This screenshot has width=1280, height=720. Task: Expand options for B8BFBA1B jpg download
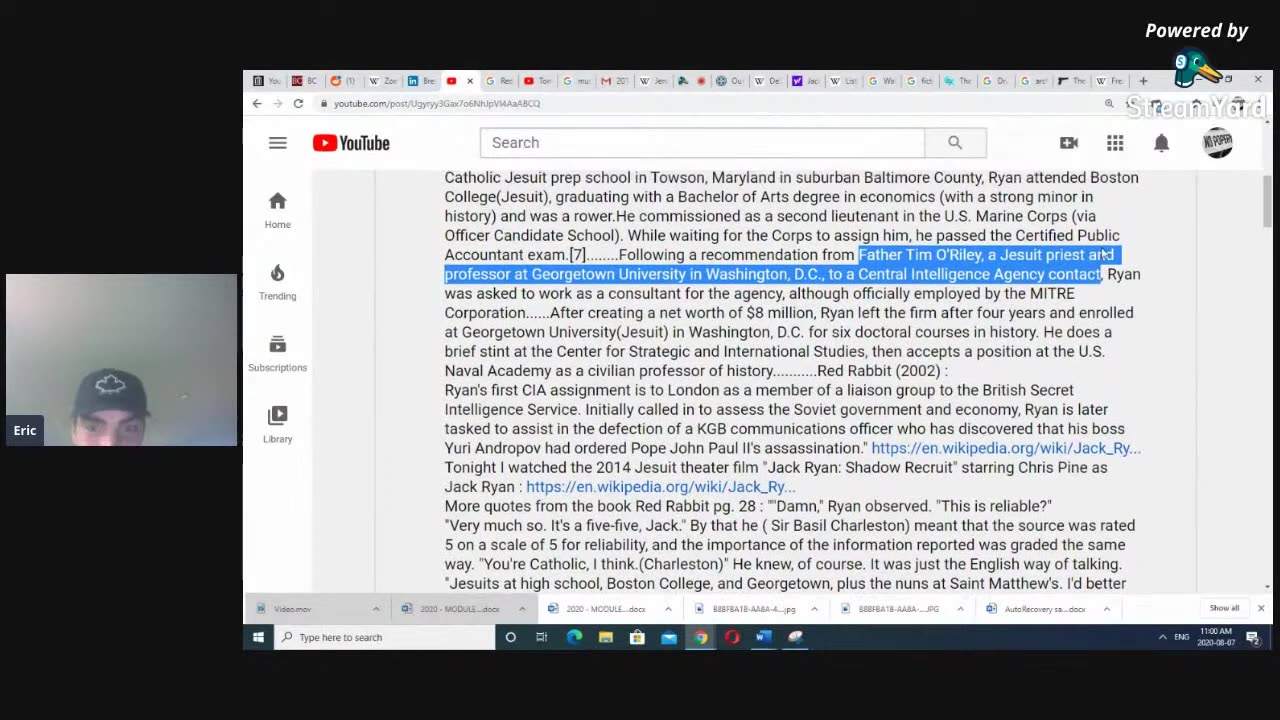point(814,608)
